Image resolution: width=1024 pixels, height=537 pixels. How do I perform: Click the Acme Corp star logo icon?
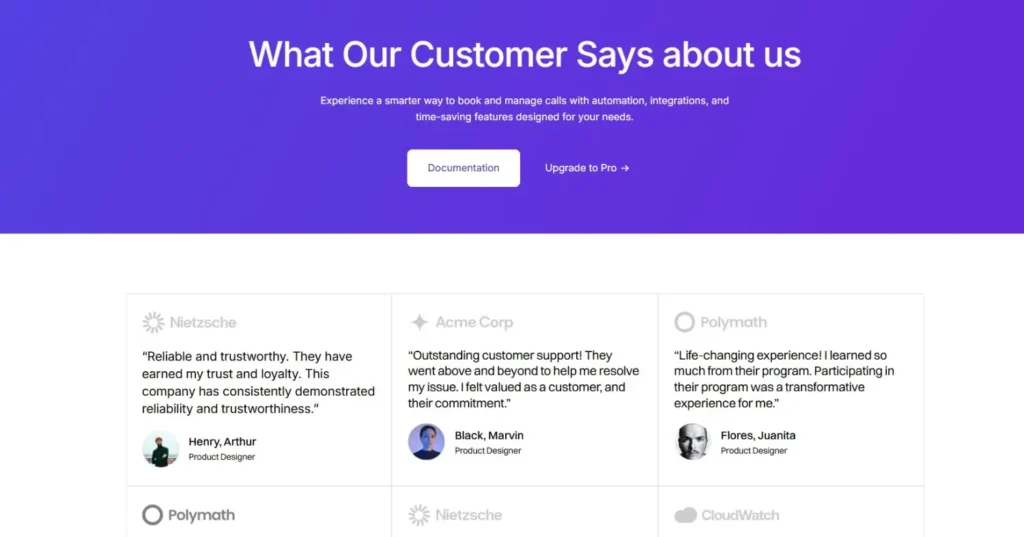point(419,322)
